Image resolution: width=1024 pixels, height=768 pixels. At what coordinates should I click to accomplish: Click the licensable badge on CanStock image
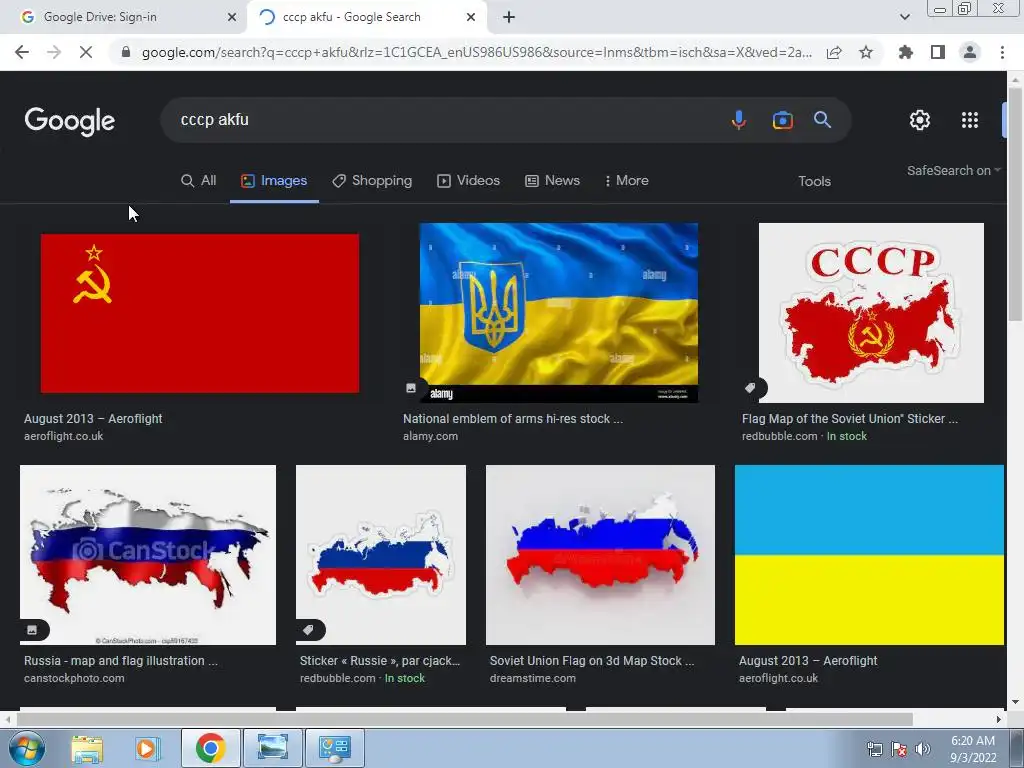(32, 630)
